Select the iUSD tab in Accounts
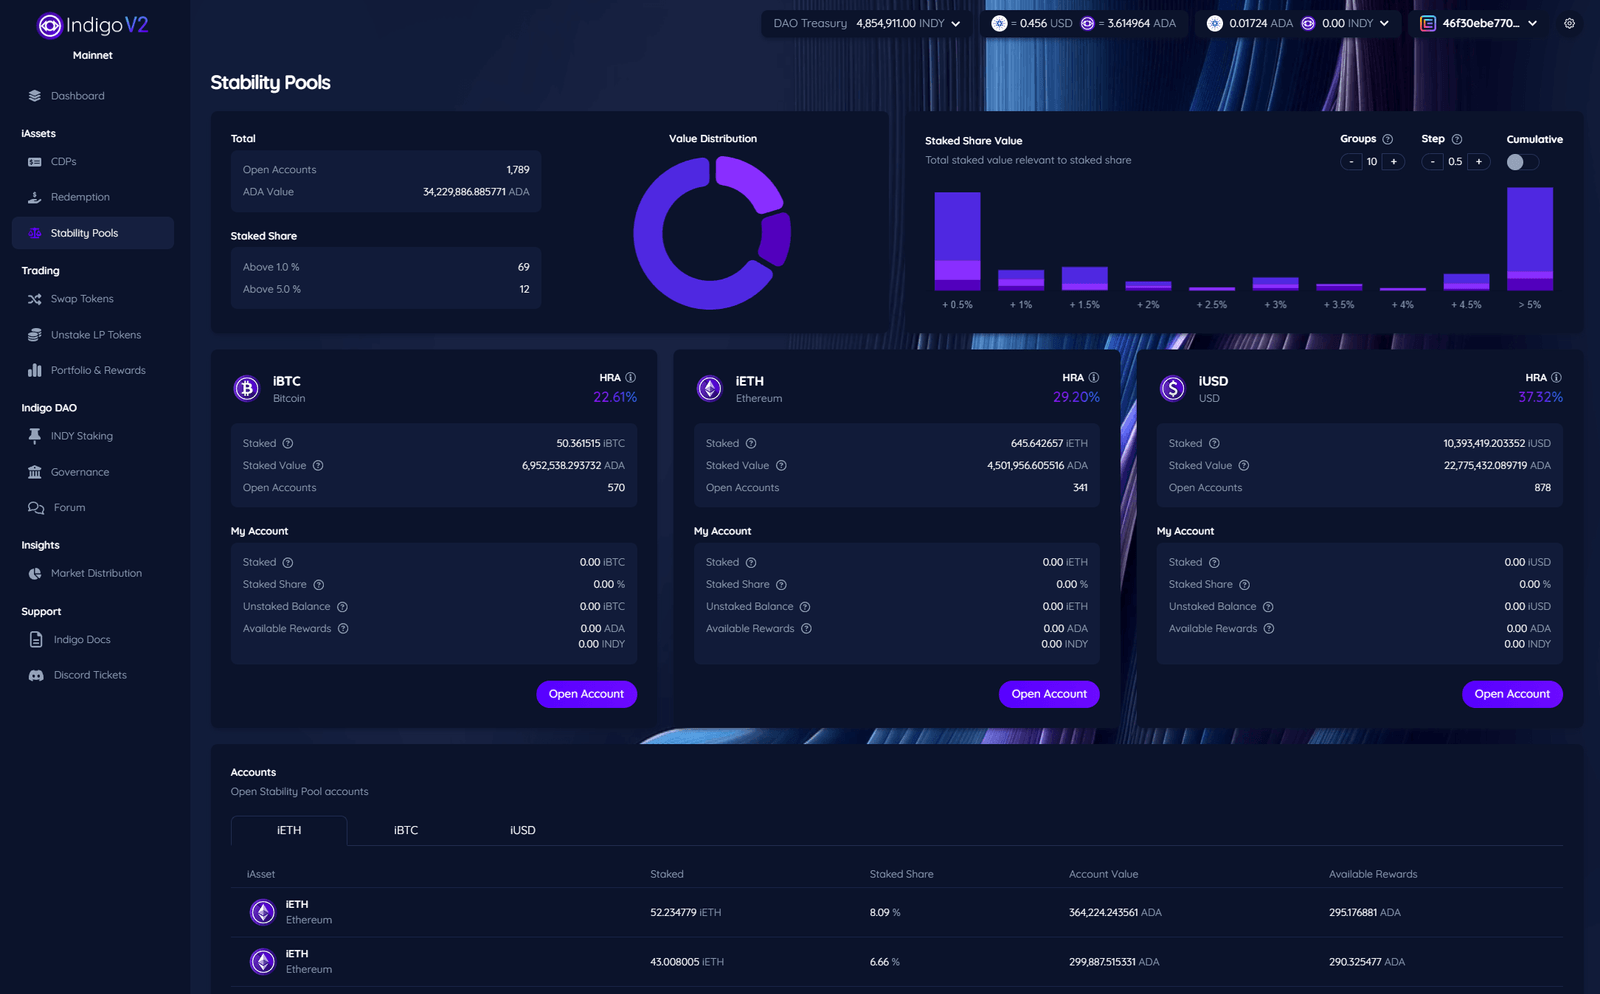The width and height of the screenshot is (1600, 994). click(522, 830)
